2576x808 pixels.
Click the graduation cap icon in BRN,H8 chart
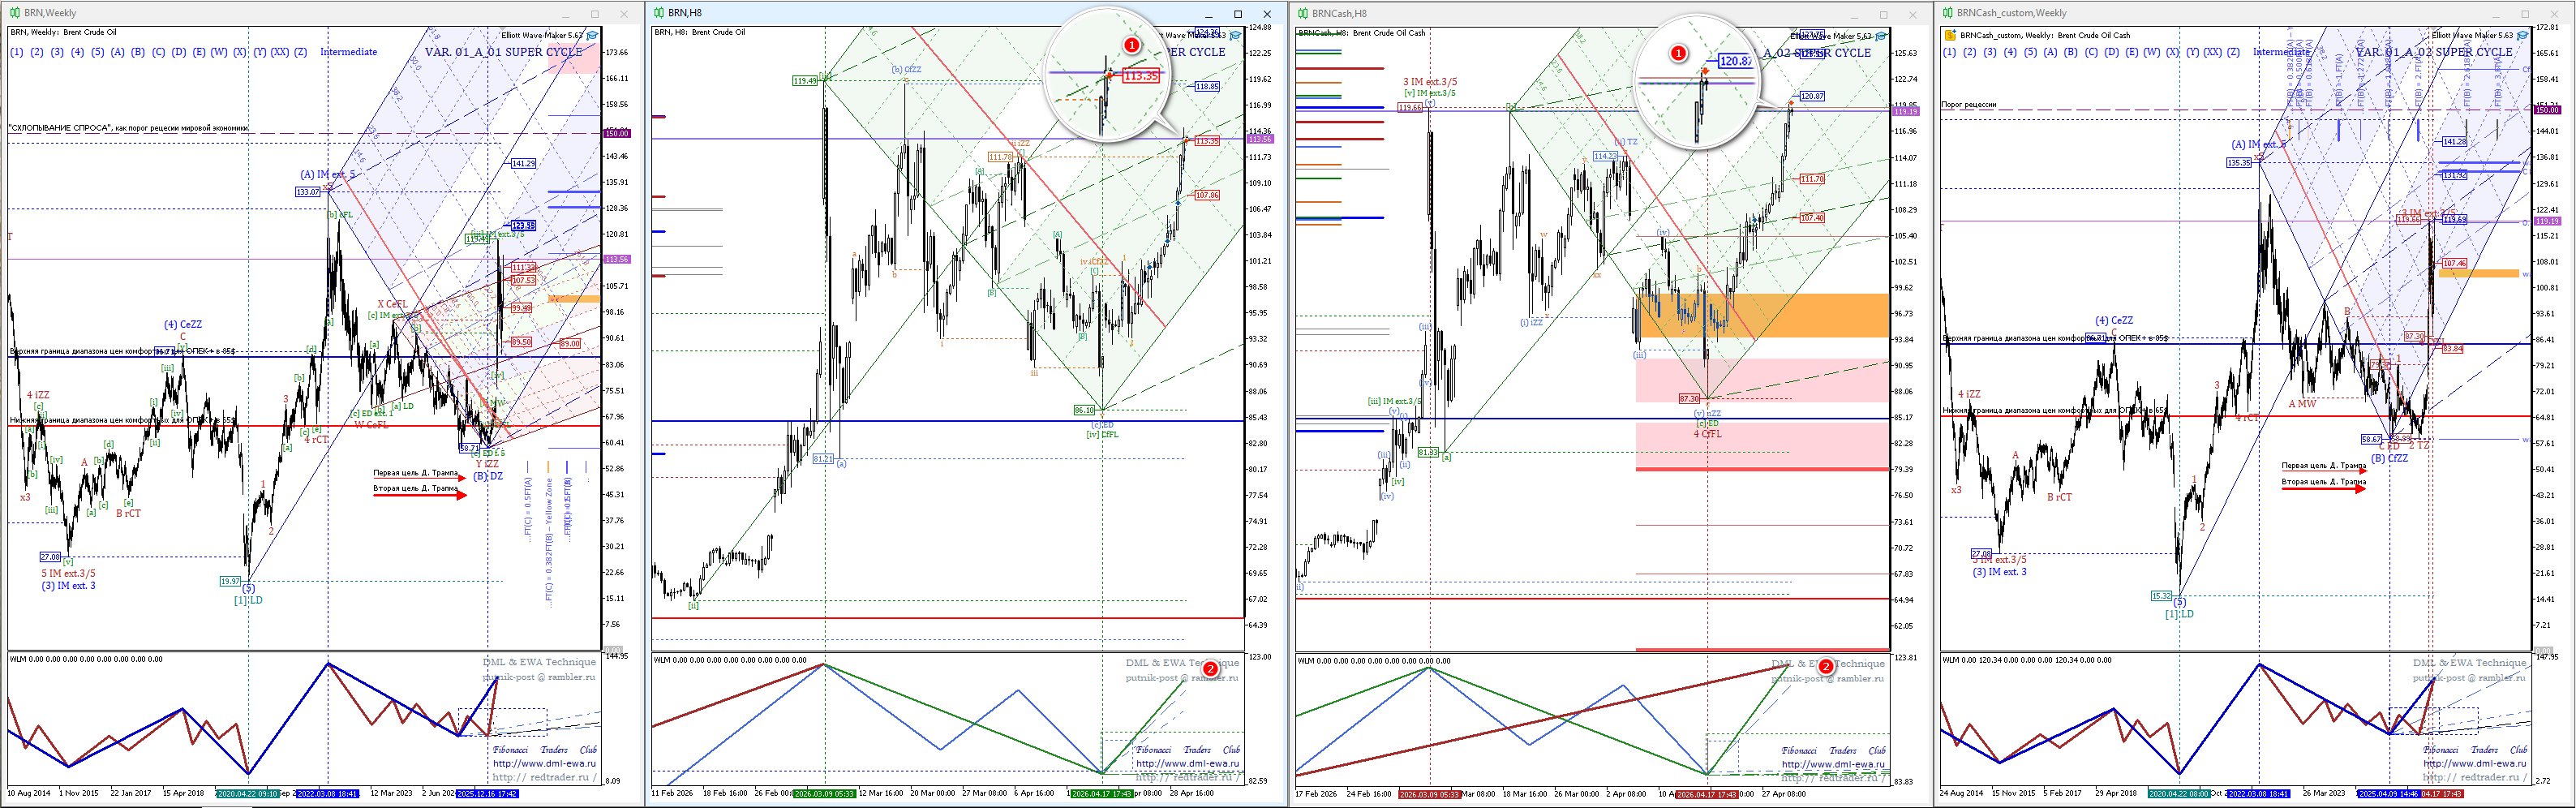(1236, 35)
